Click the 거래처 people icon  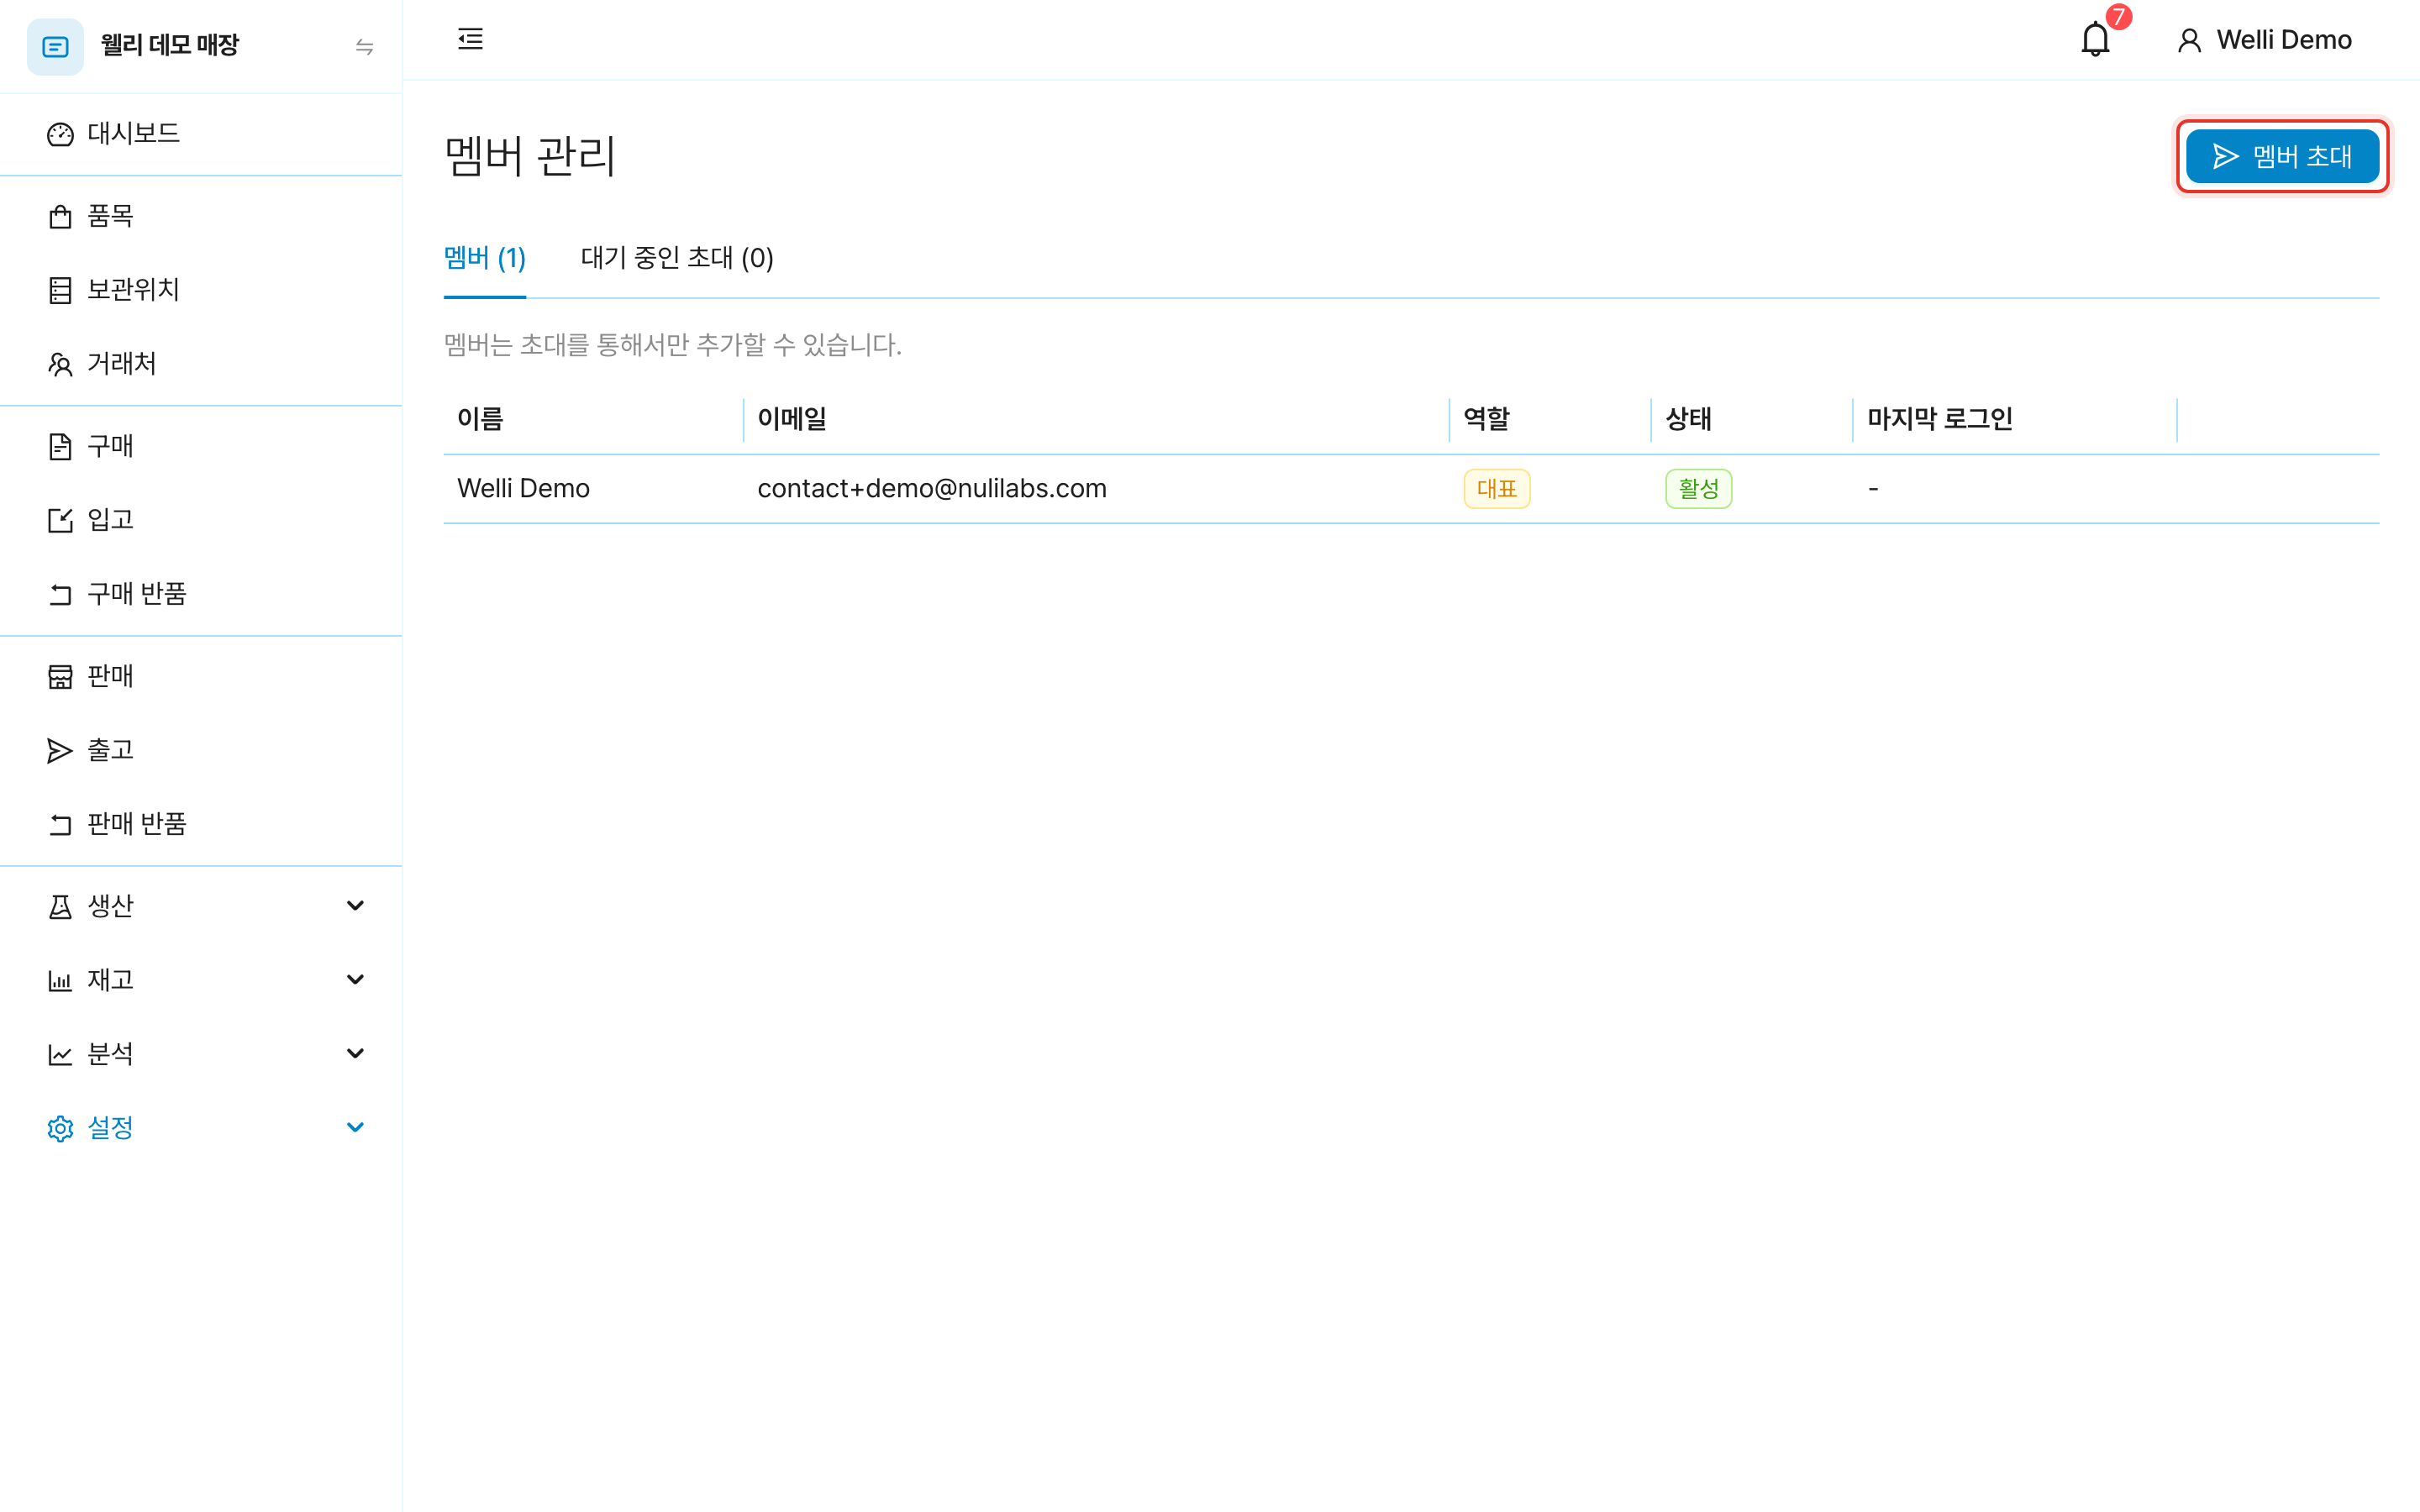[x=60, y=364]
